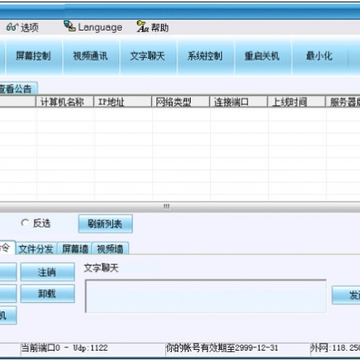The width and height of the screenshot is (360, 360).
Task: Click the 当前端口 Udp:1122 status text
Action: 64,348
